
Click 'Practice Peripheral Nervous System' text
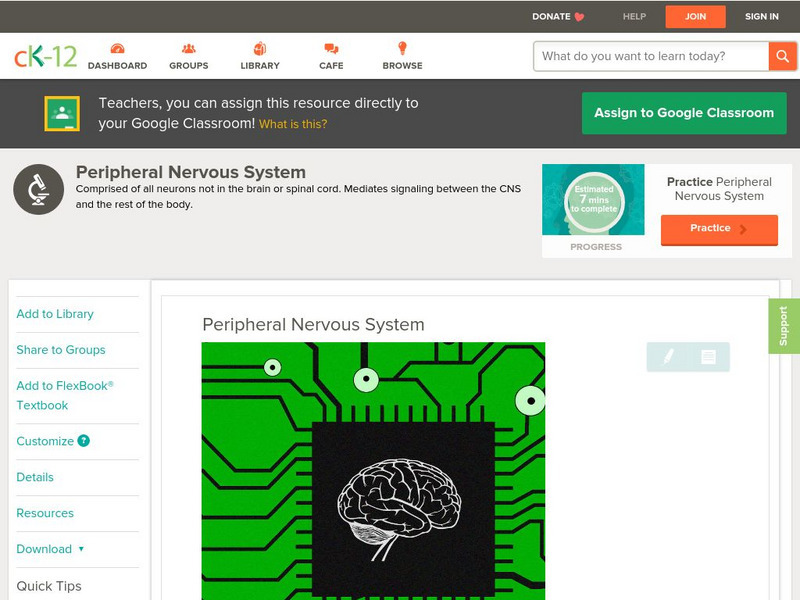pyautogui.click(x=719, y=189)
